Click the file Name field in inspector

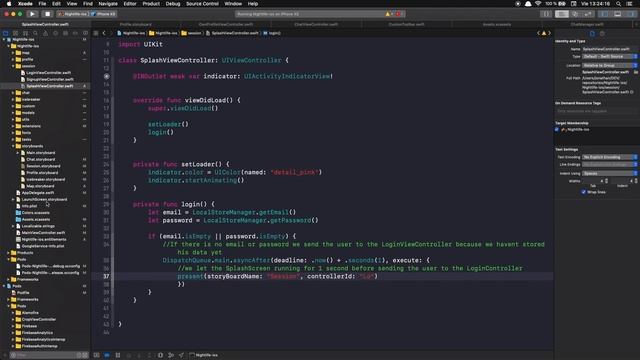[609, 49]
